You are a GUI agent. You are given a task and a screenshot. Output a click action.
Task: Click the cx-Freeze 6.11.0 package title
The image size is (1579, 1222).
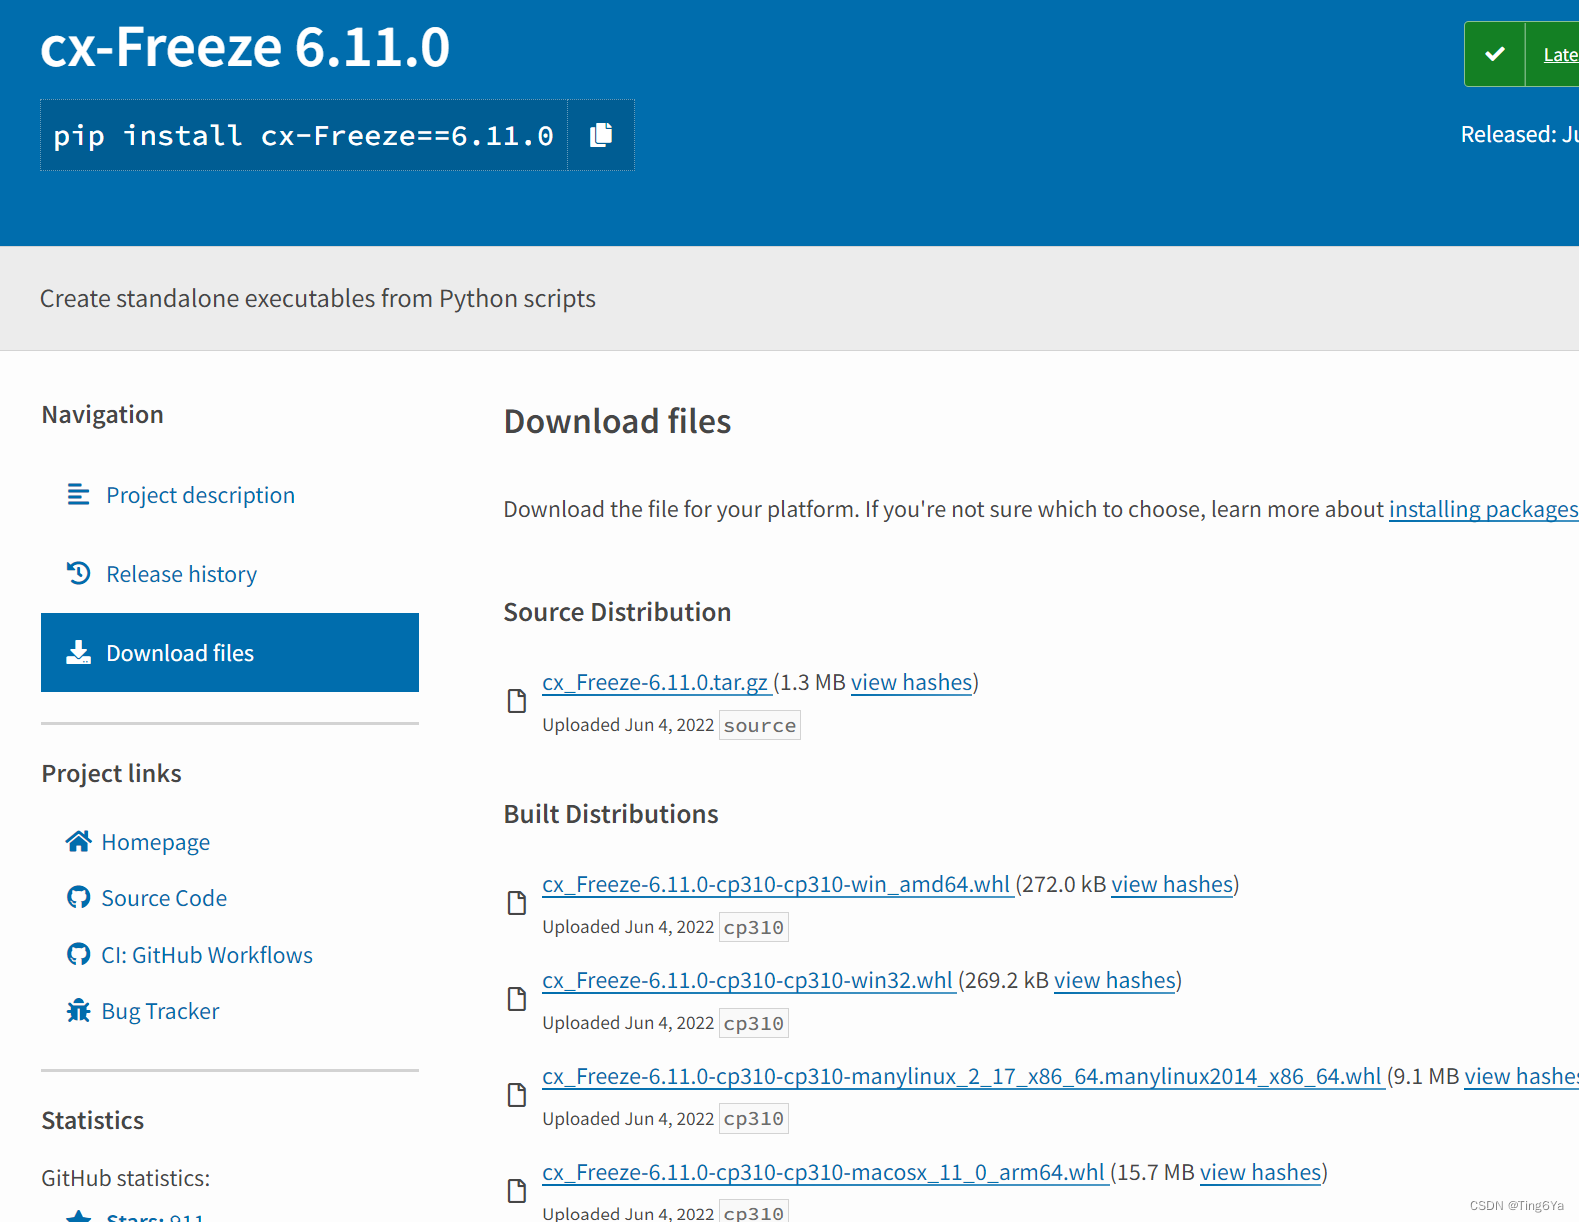245,47
